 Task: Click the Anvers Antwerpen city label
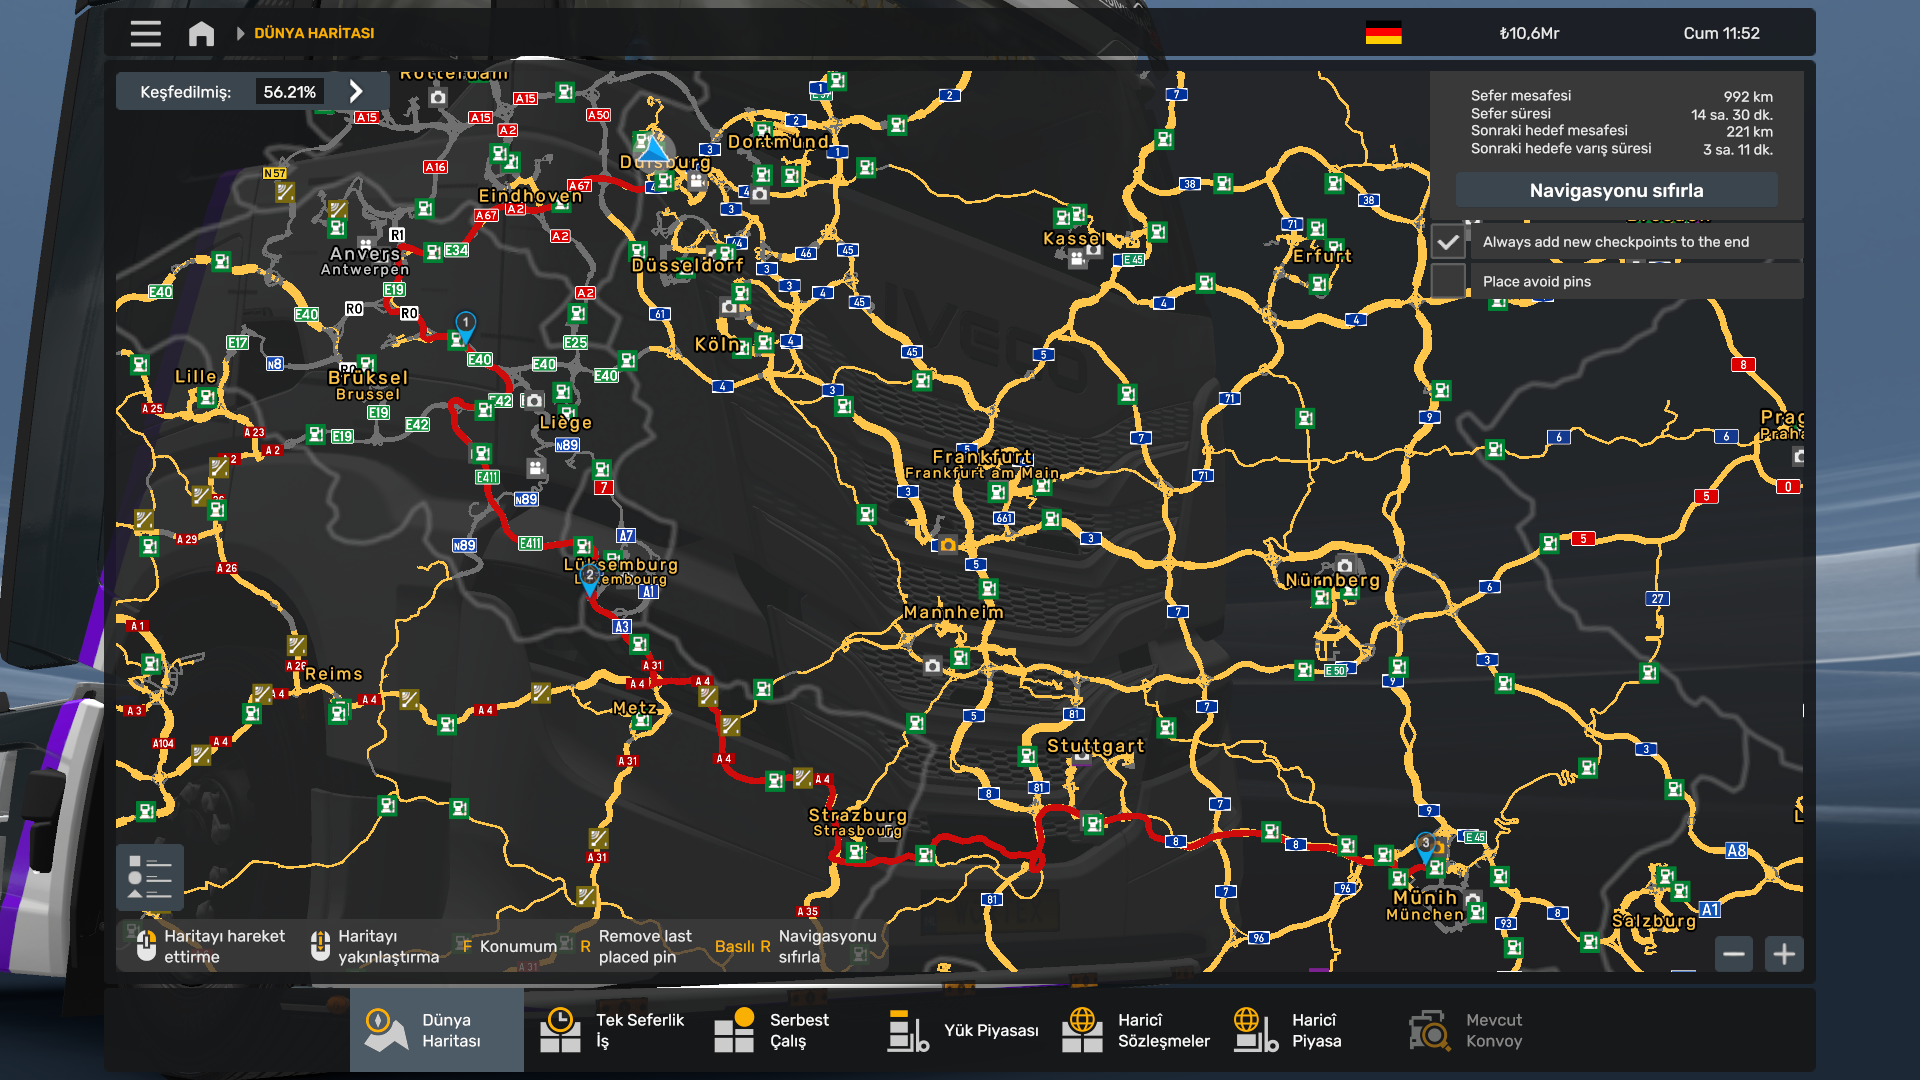[365, 261]
